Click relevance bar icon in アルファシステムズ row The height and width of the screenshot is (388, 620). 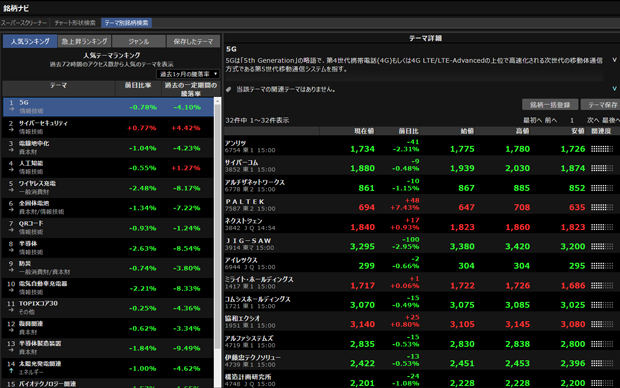click(x=602, y=344)
